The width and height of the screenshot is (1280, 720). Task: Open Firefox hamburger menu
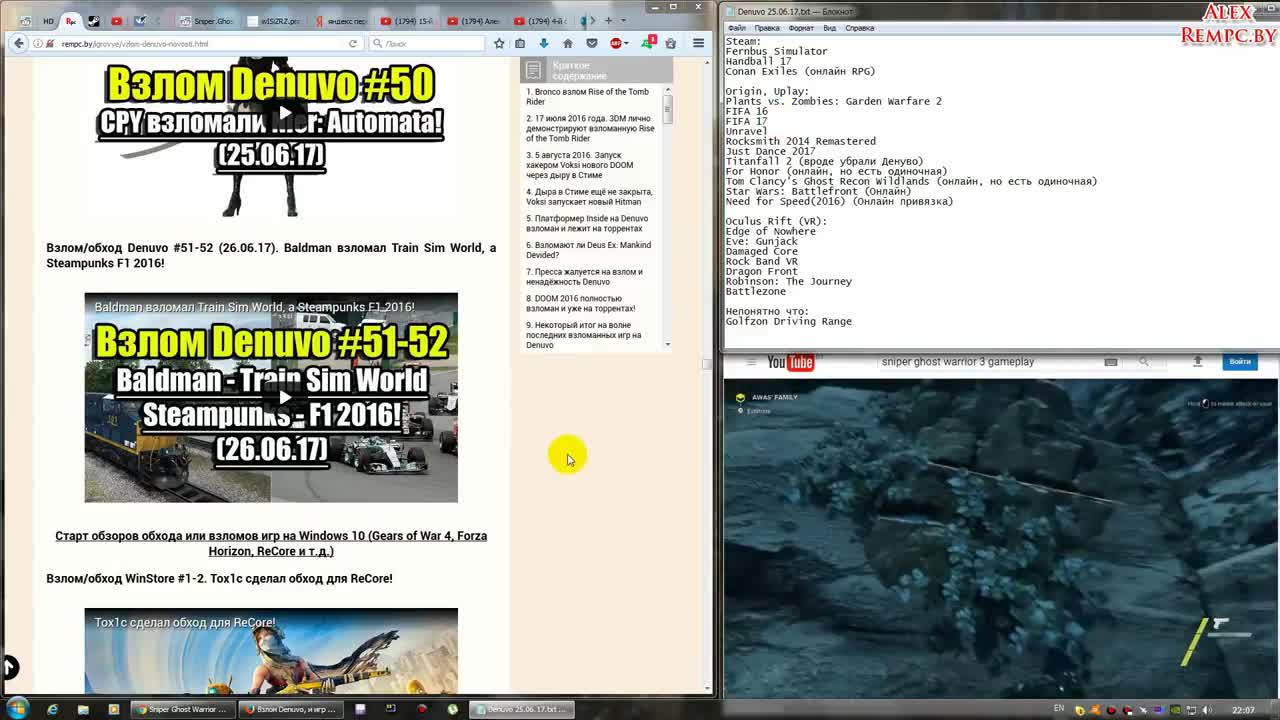[698, 43]
